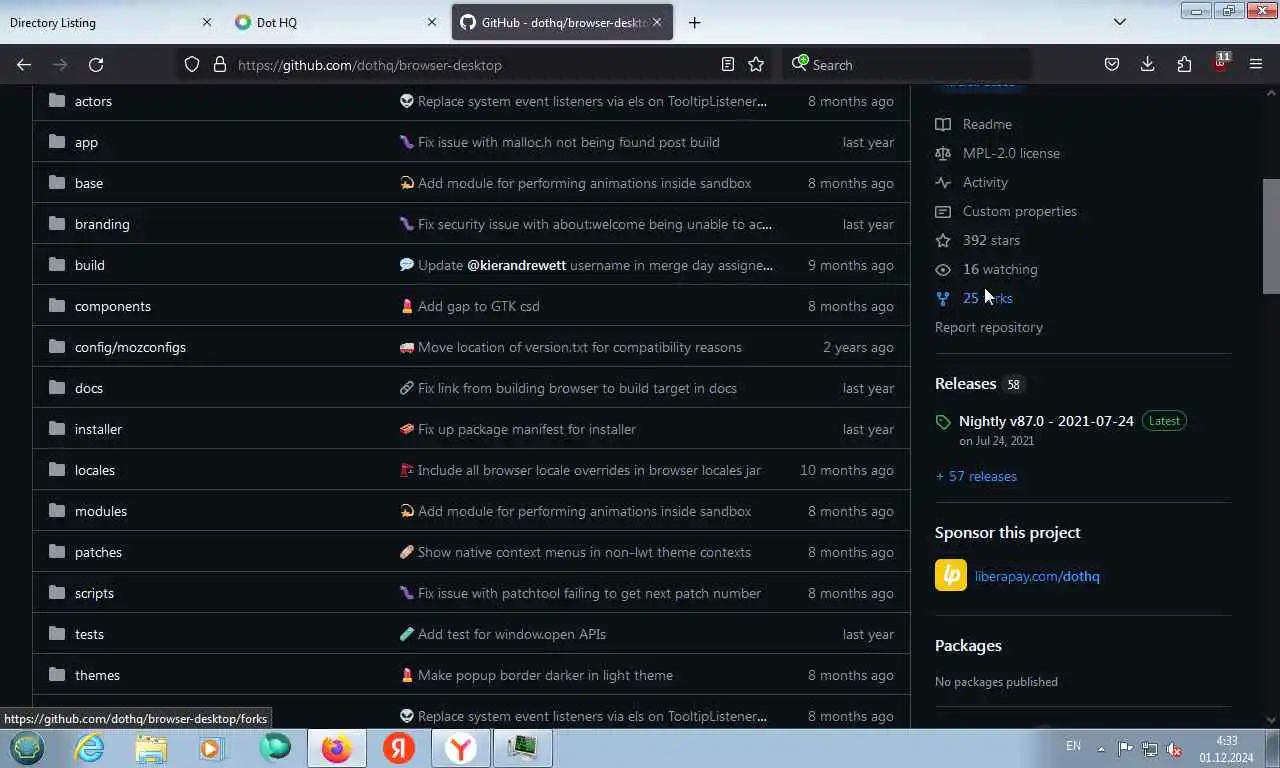Open Custom properties link
Image resolution: width=1280 pixels, height=768 pixels.
coord(1006,211)
